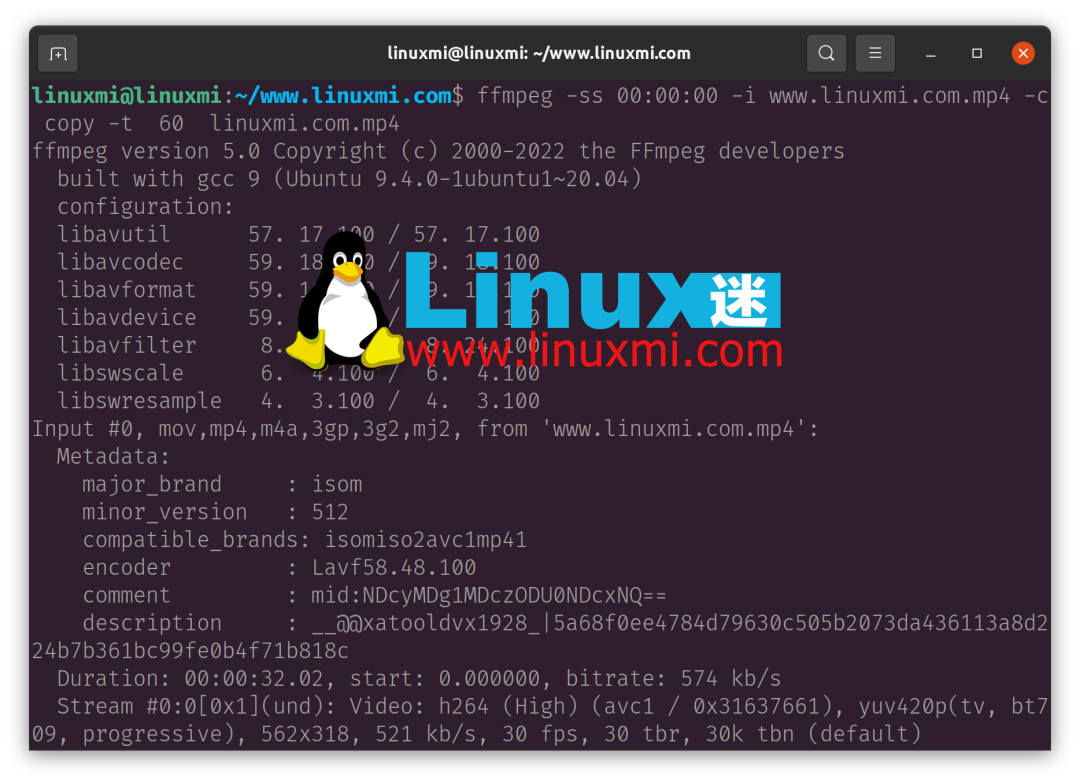Viewport: 1080px width, 783px height.
Task: Click the 'Metadata:' line
Action: click(x=113, y=457)
